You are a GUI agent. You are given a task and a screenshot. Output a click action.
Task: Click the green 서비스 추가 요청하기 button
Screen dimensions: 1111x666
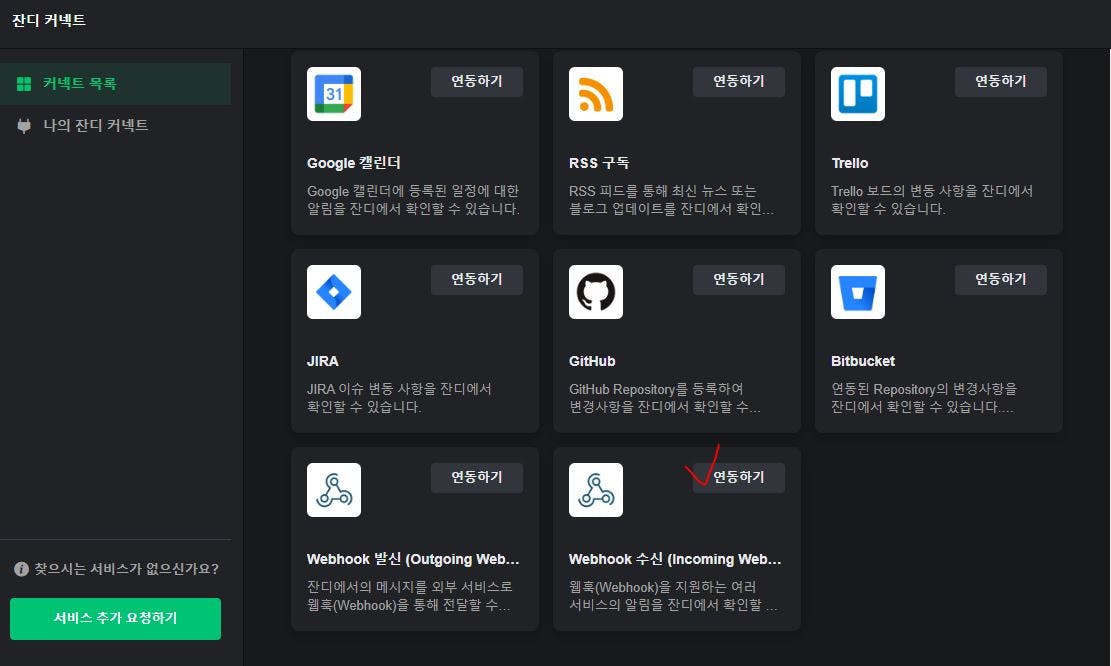115,619
